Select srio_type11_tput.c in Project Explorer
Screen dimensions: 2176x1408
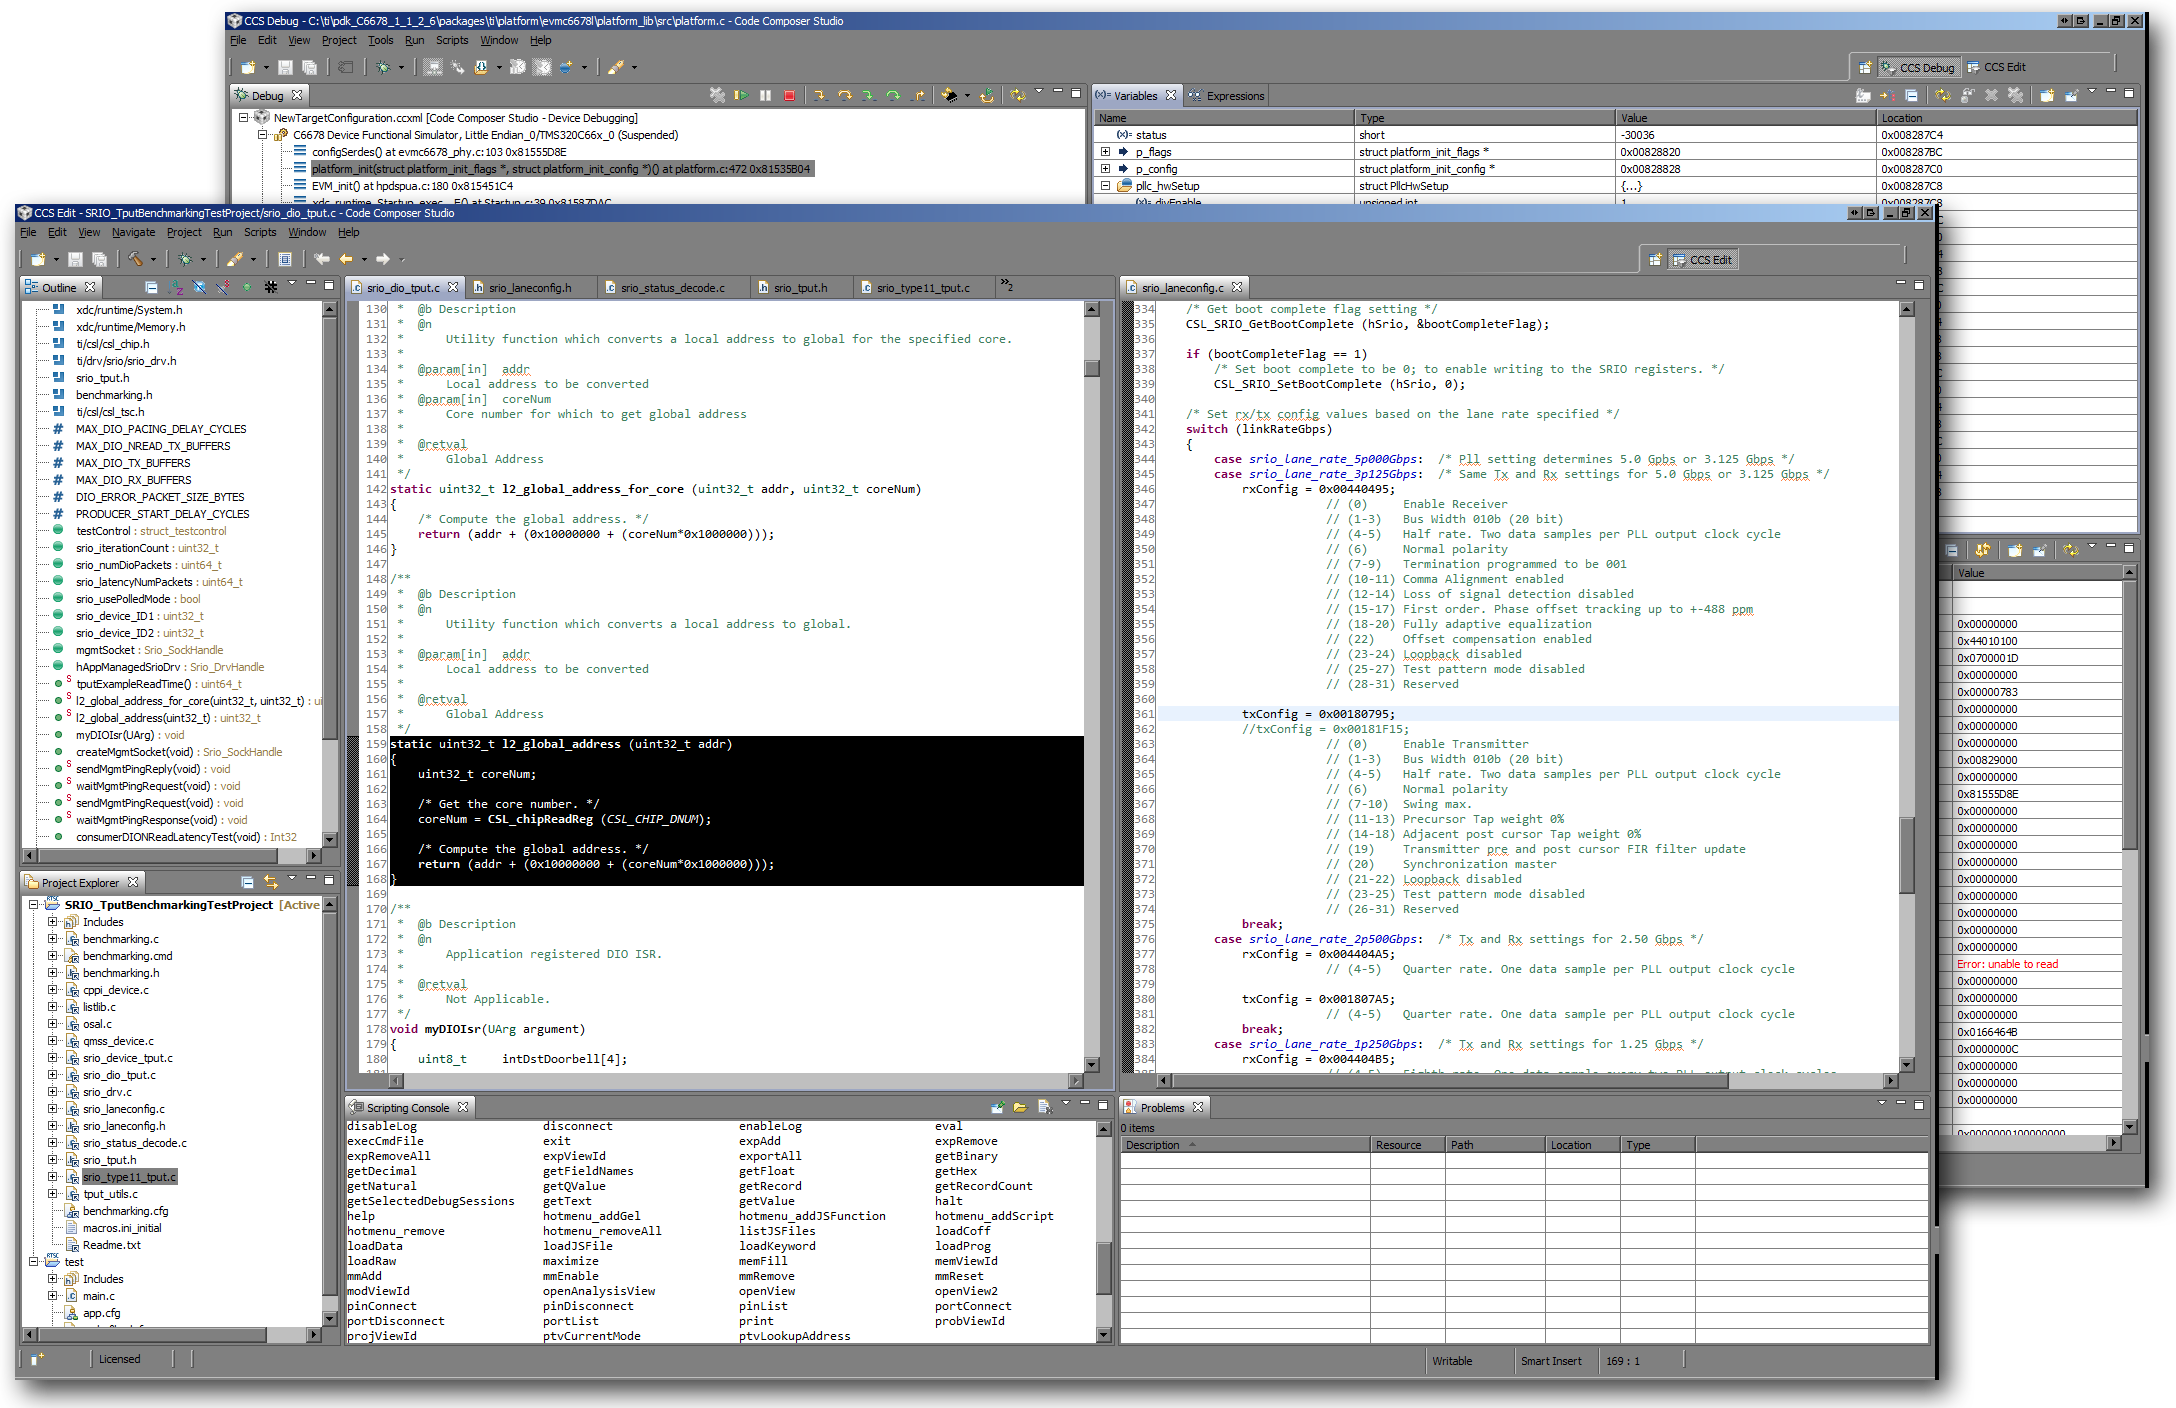pyautogui.click(x=129, y=1177)
